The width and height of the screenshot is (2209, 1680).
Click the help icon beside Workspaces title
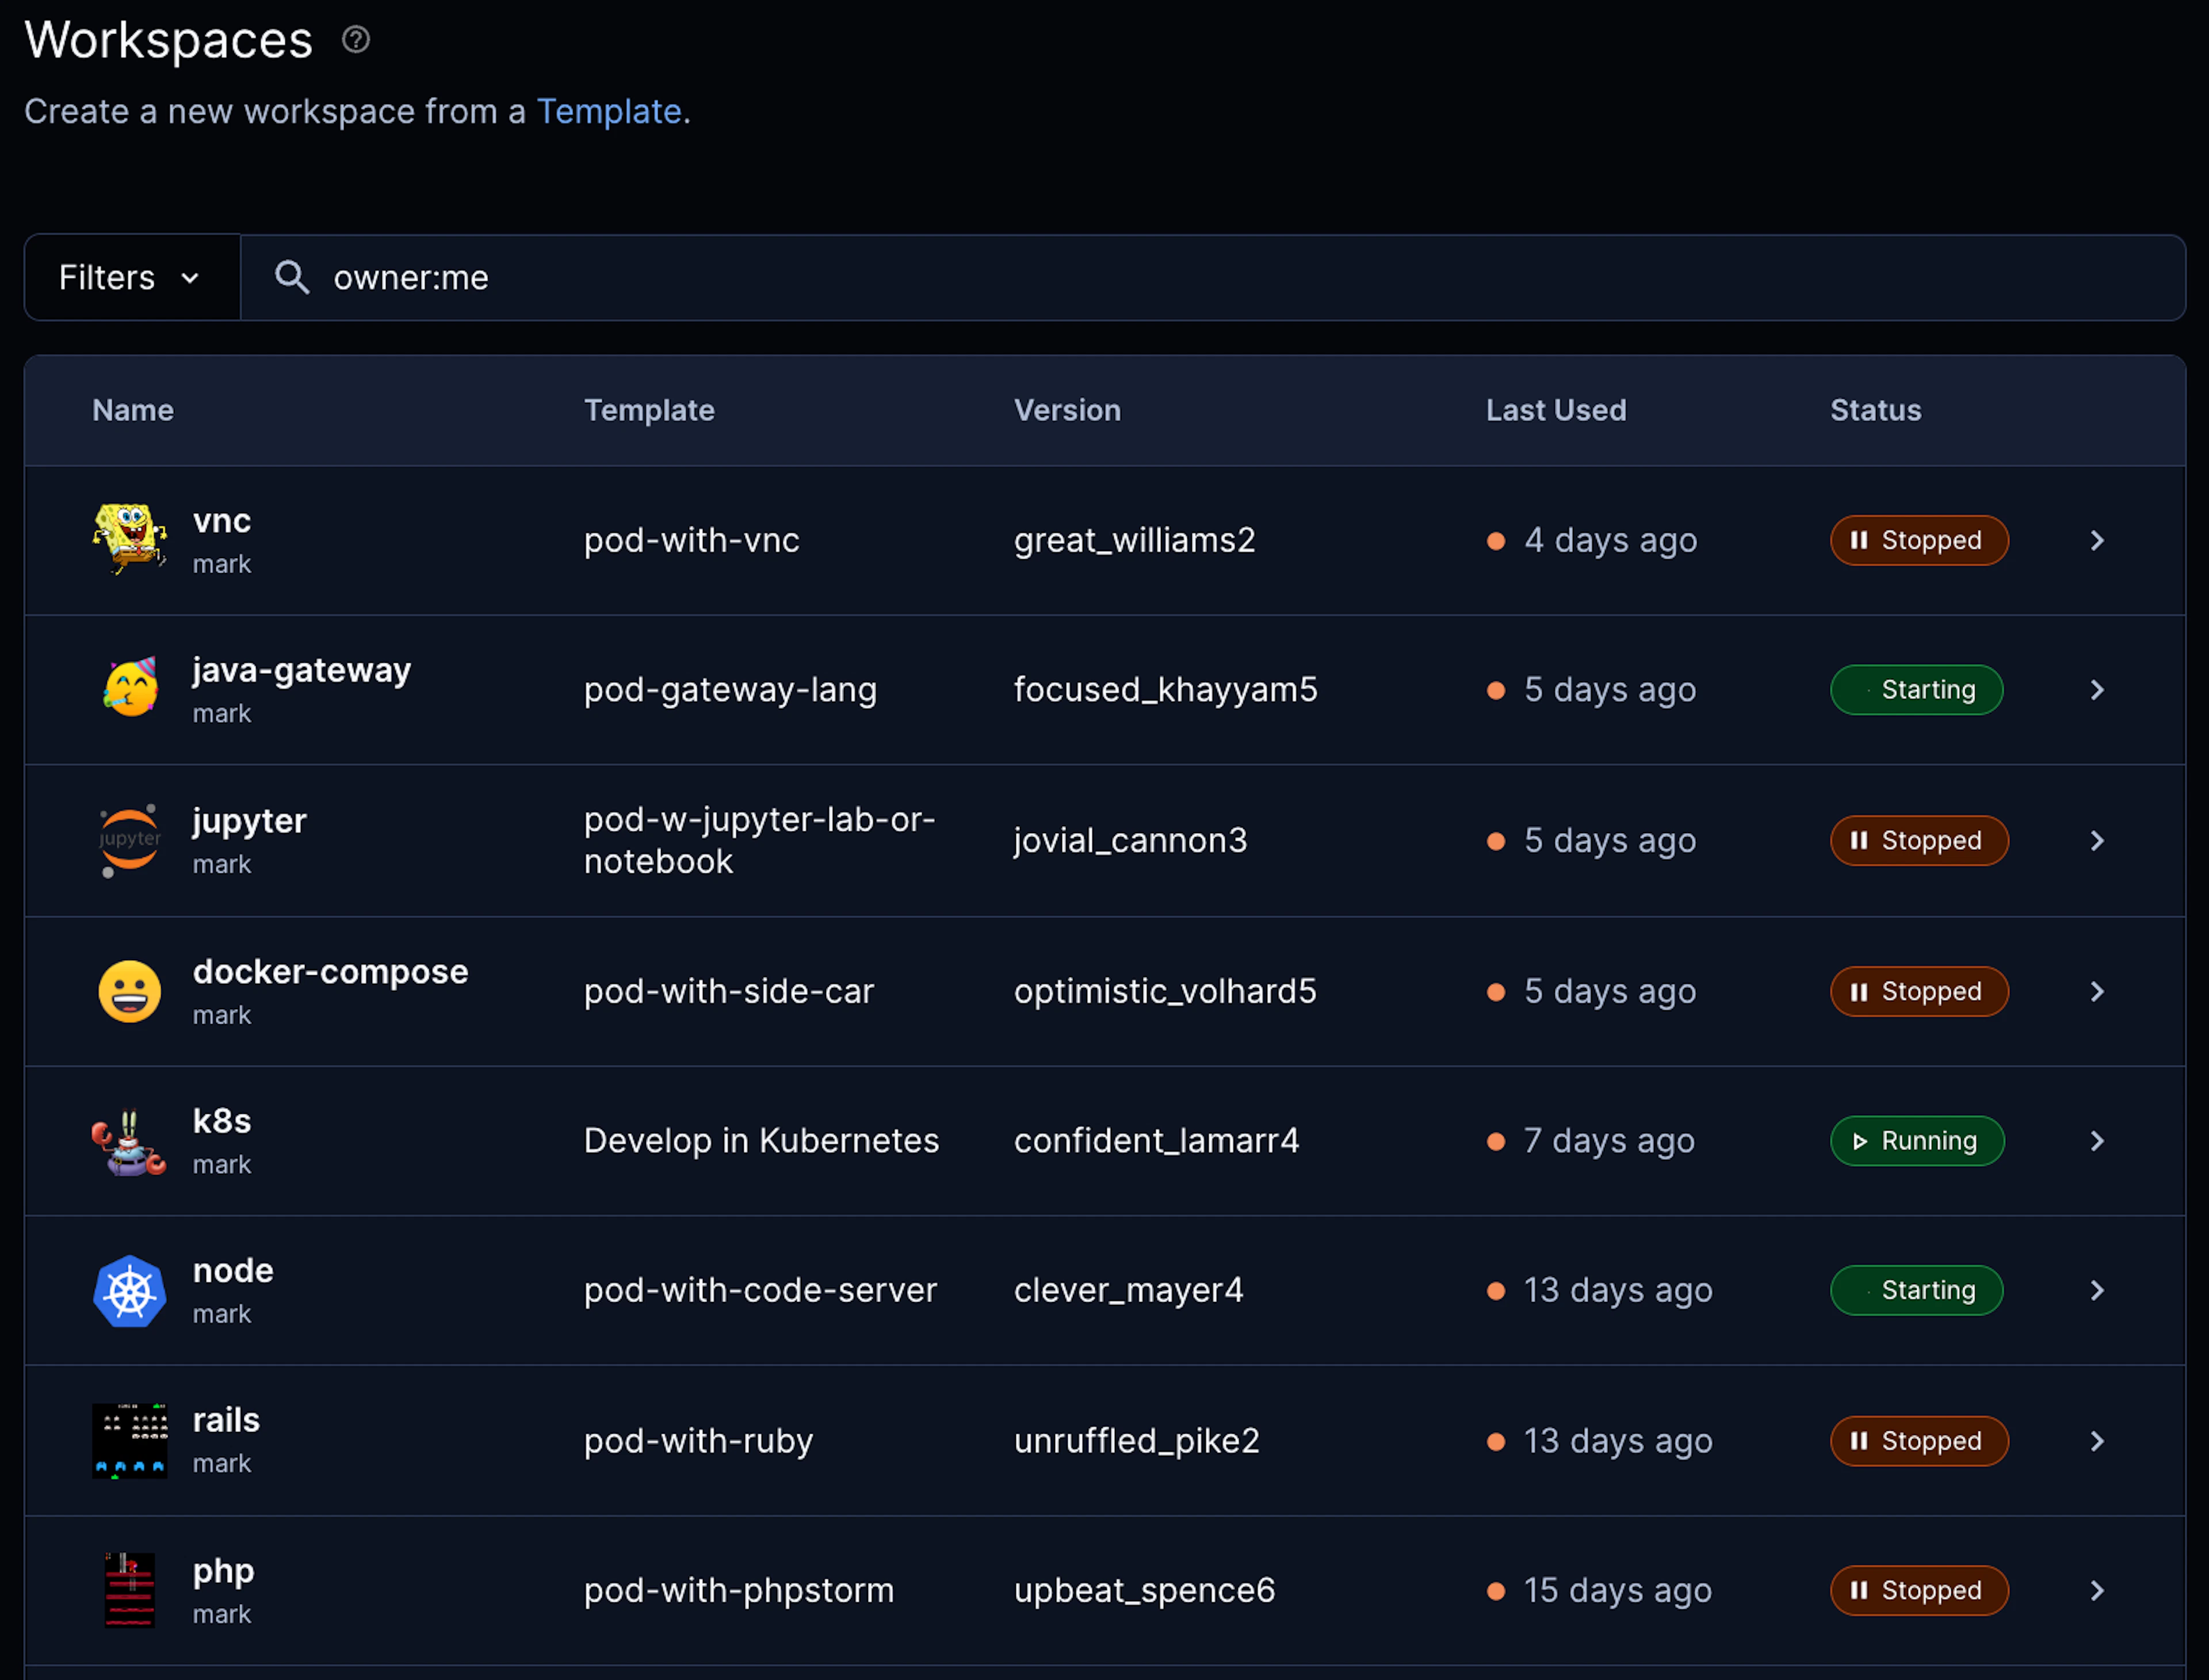[356, 40]
